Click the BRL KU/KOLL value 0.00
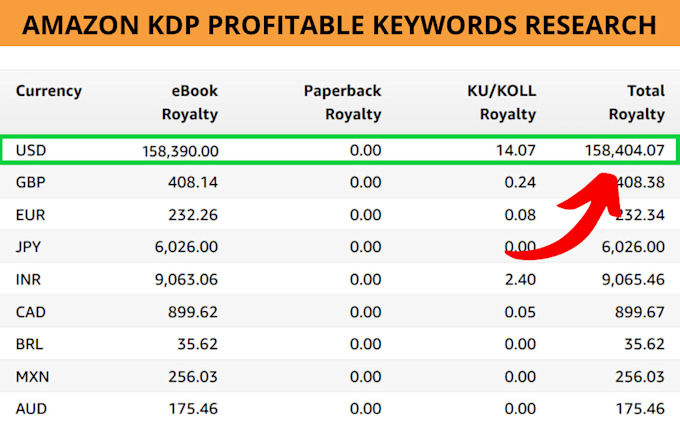 [x=520, y=344]
